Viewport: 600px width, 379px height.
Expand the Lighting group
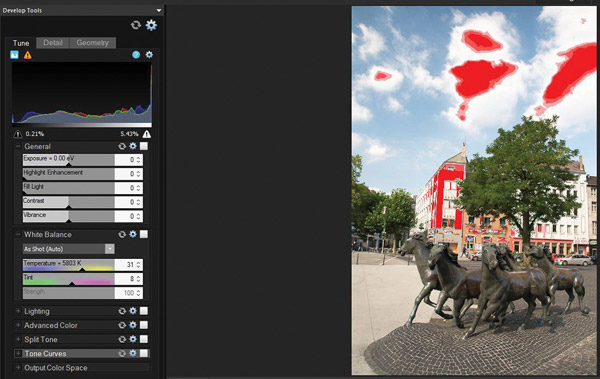(18, 311)
